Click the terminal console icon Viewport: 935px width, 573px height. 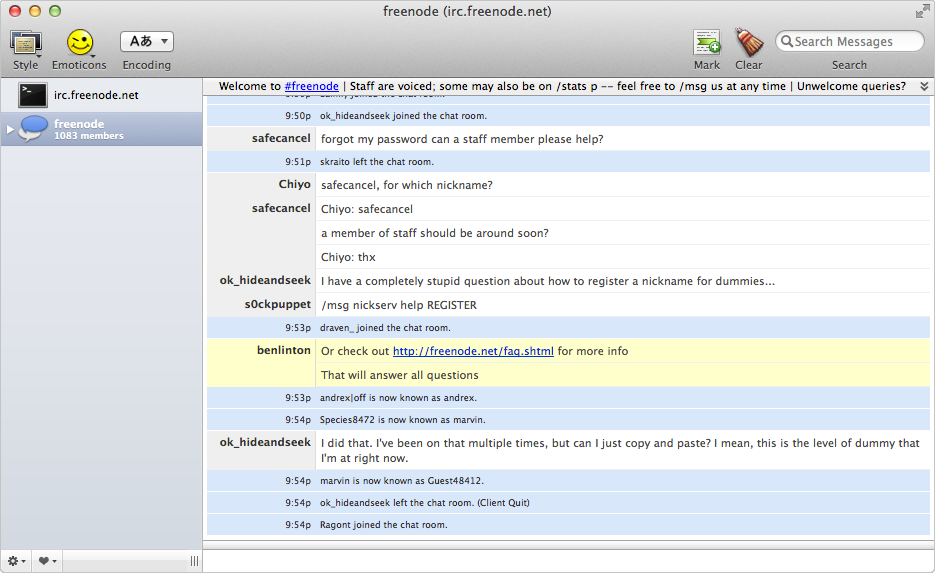click(32, 95)
